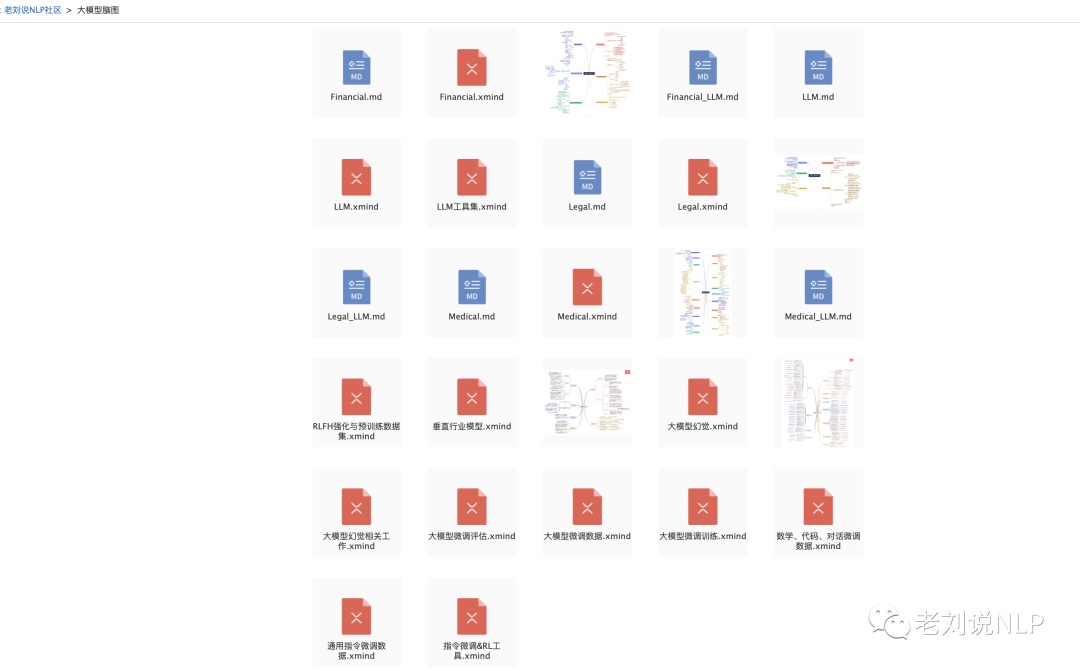The width and height of the screenshot is (1080, 671).
Task: Open the 大模型微调训练.xmind file icon
Action: pyautogui.click(x=703, y=507)
